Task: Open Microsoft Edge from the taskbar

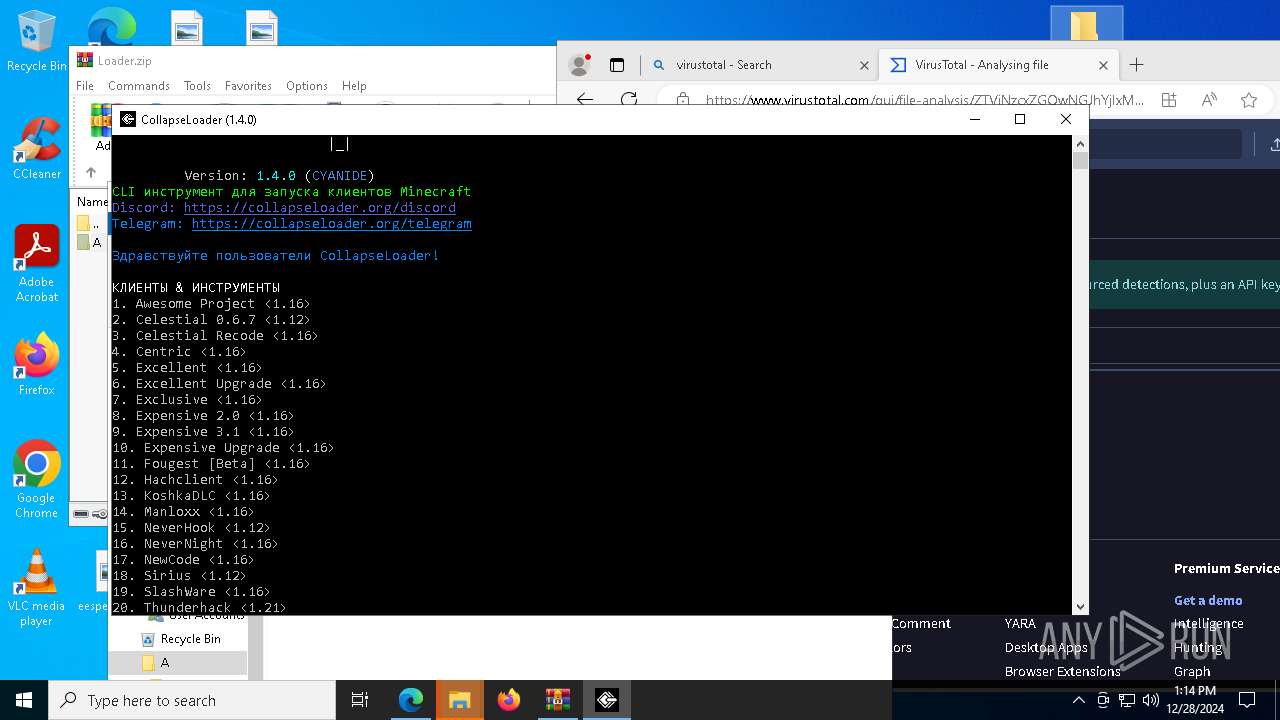Action: (x=411, y=700)
